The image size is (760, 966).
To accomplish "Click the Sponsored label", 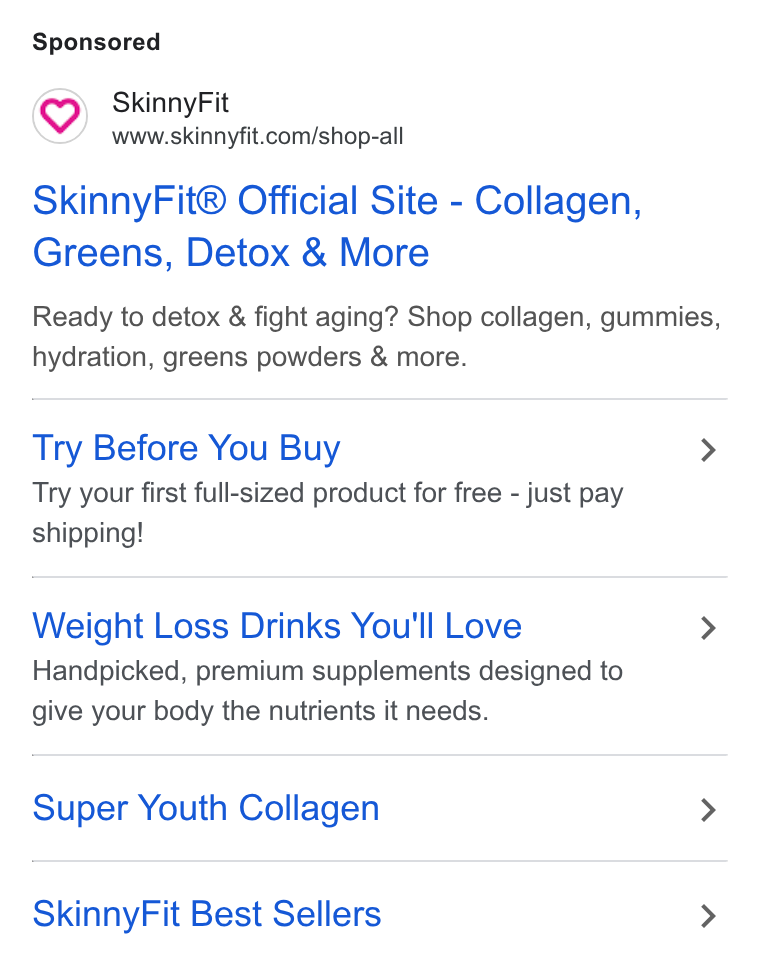I will [96, 42].
